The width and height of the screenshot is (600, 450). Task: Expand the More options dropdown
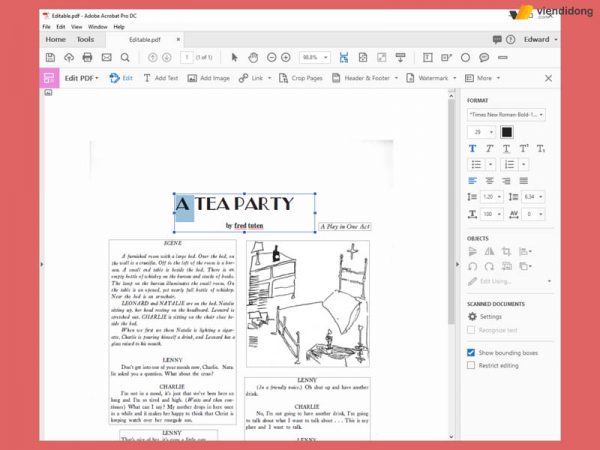[498, 78]
